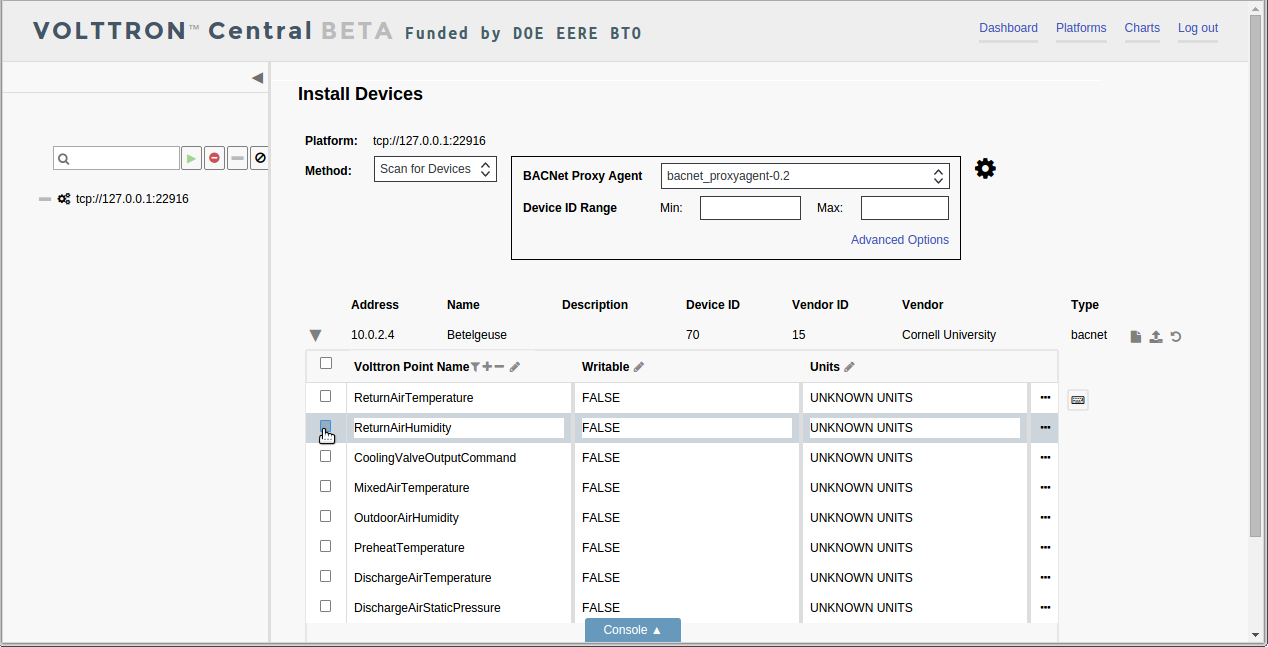The height and width of the screenshot is (647, 1268).
Task: Click the upload file icon for Betelgeuse
Action: pyautogui.click(x=1156, y=336)
